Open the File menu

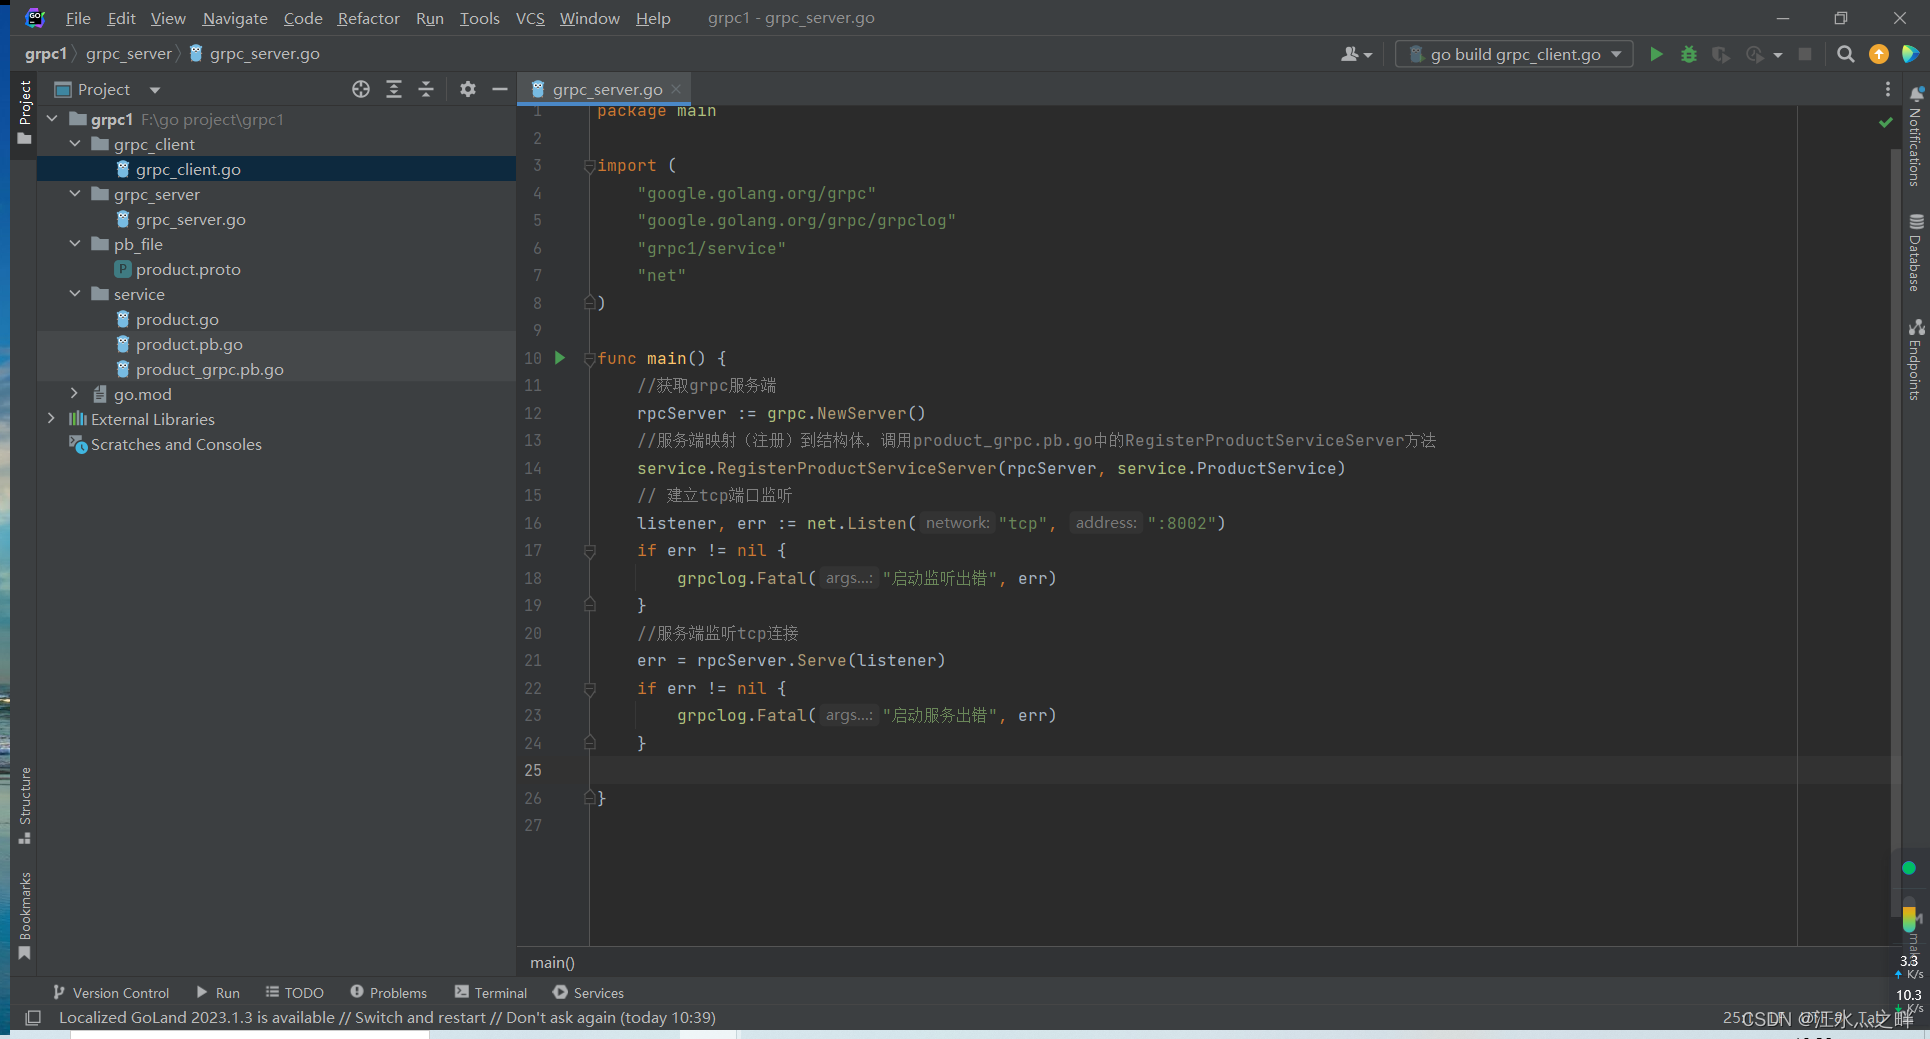point(78,18)
